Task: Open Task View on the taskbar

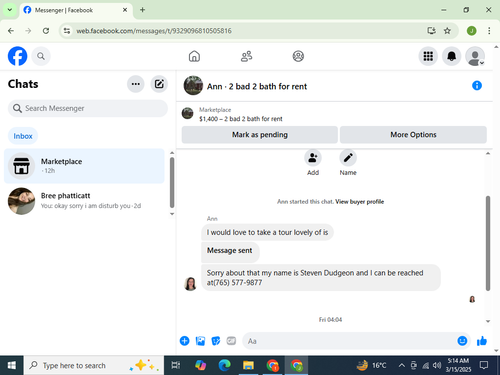Action: [x=176, y=365]
